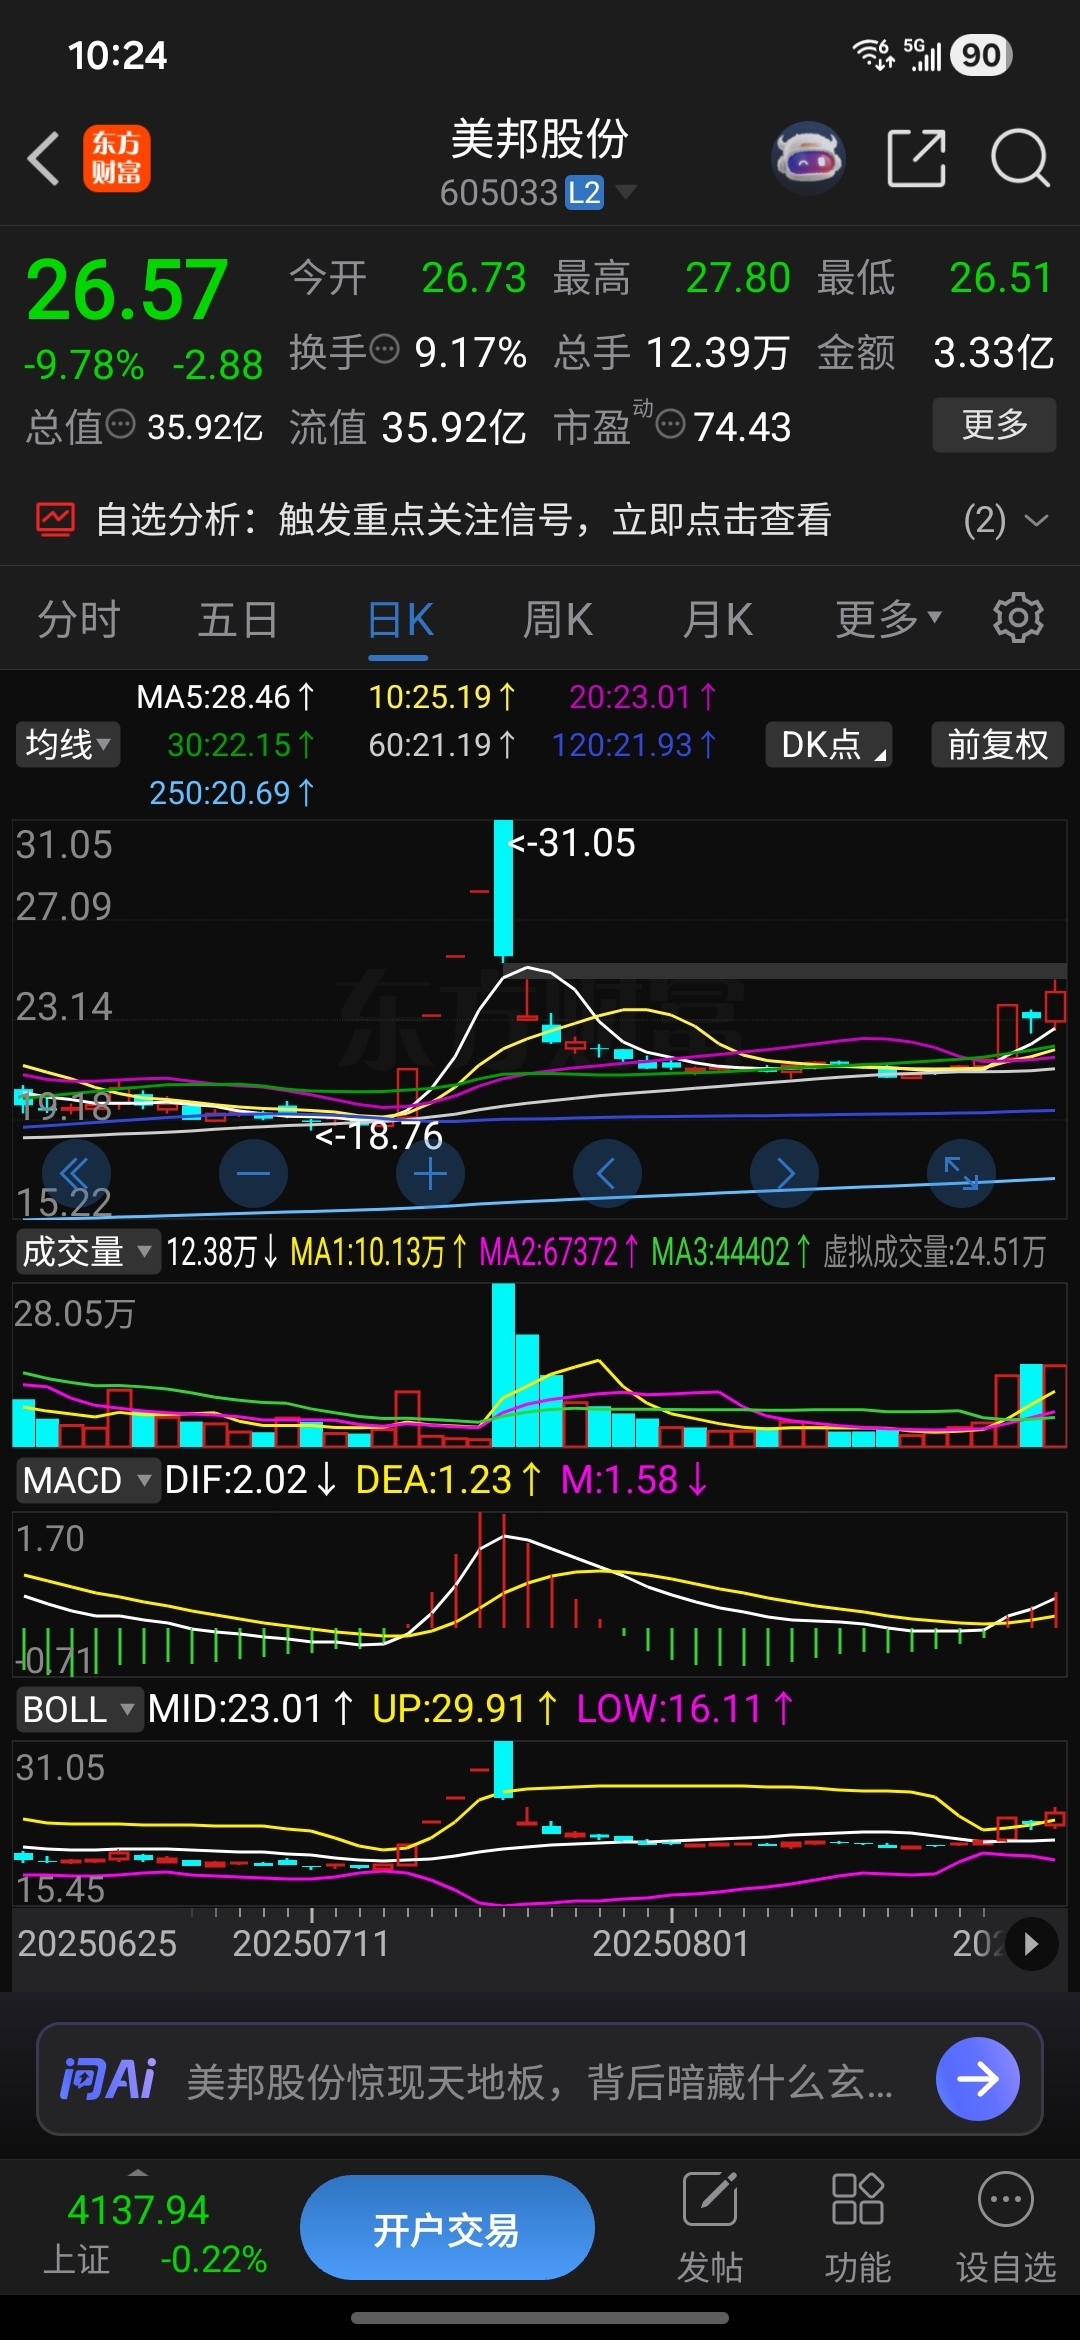This screenshot has height=2340, width=1080.
Task: Jump to earliest with double-left arrow
Action: 76,1173
